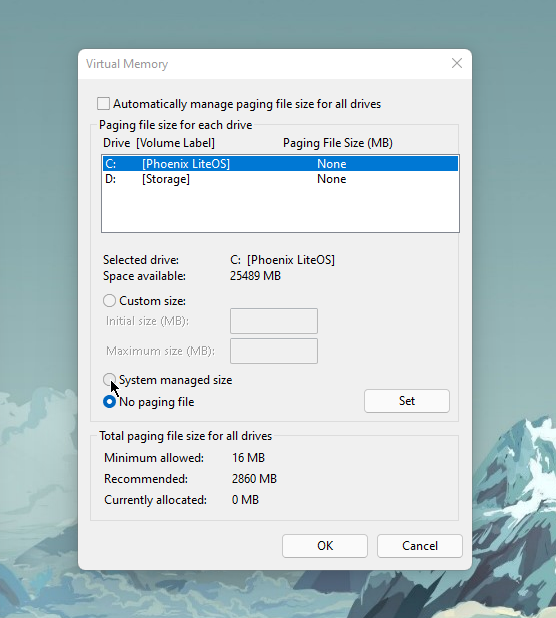
Task: Close the Virtual Memory dialog with X
Action: click(x=457, y=63)
